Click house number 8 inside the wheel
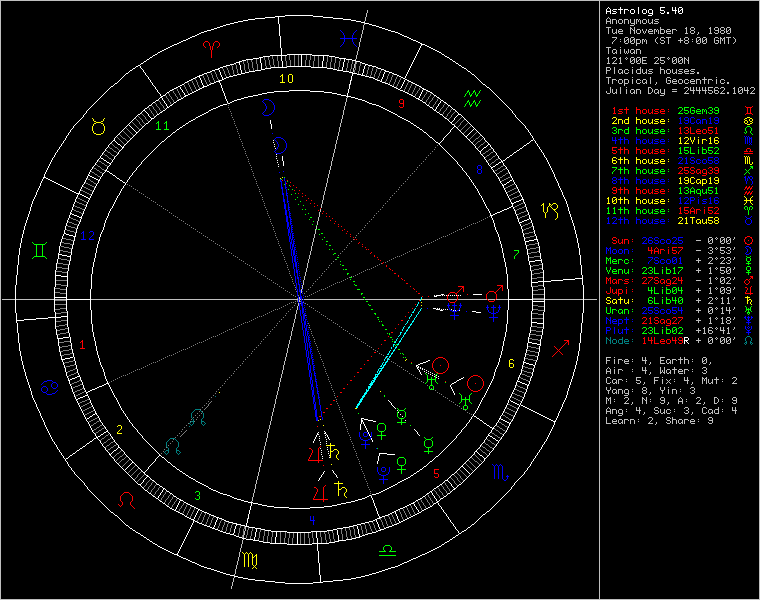Viewport: 760px width, 600px height. (479, 169)
